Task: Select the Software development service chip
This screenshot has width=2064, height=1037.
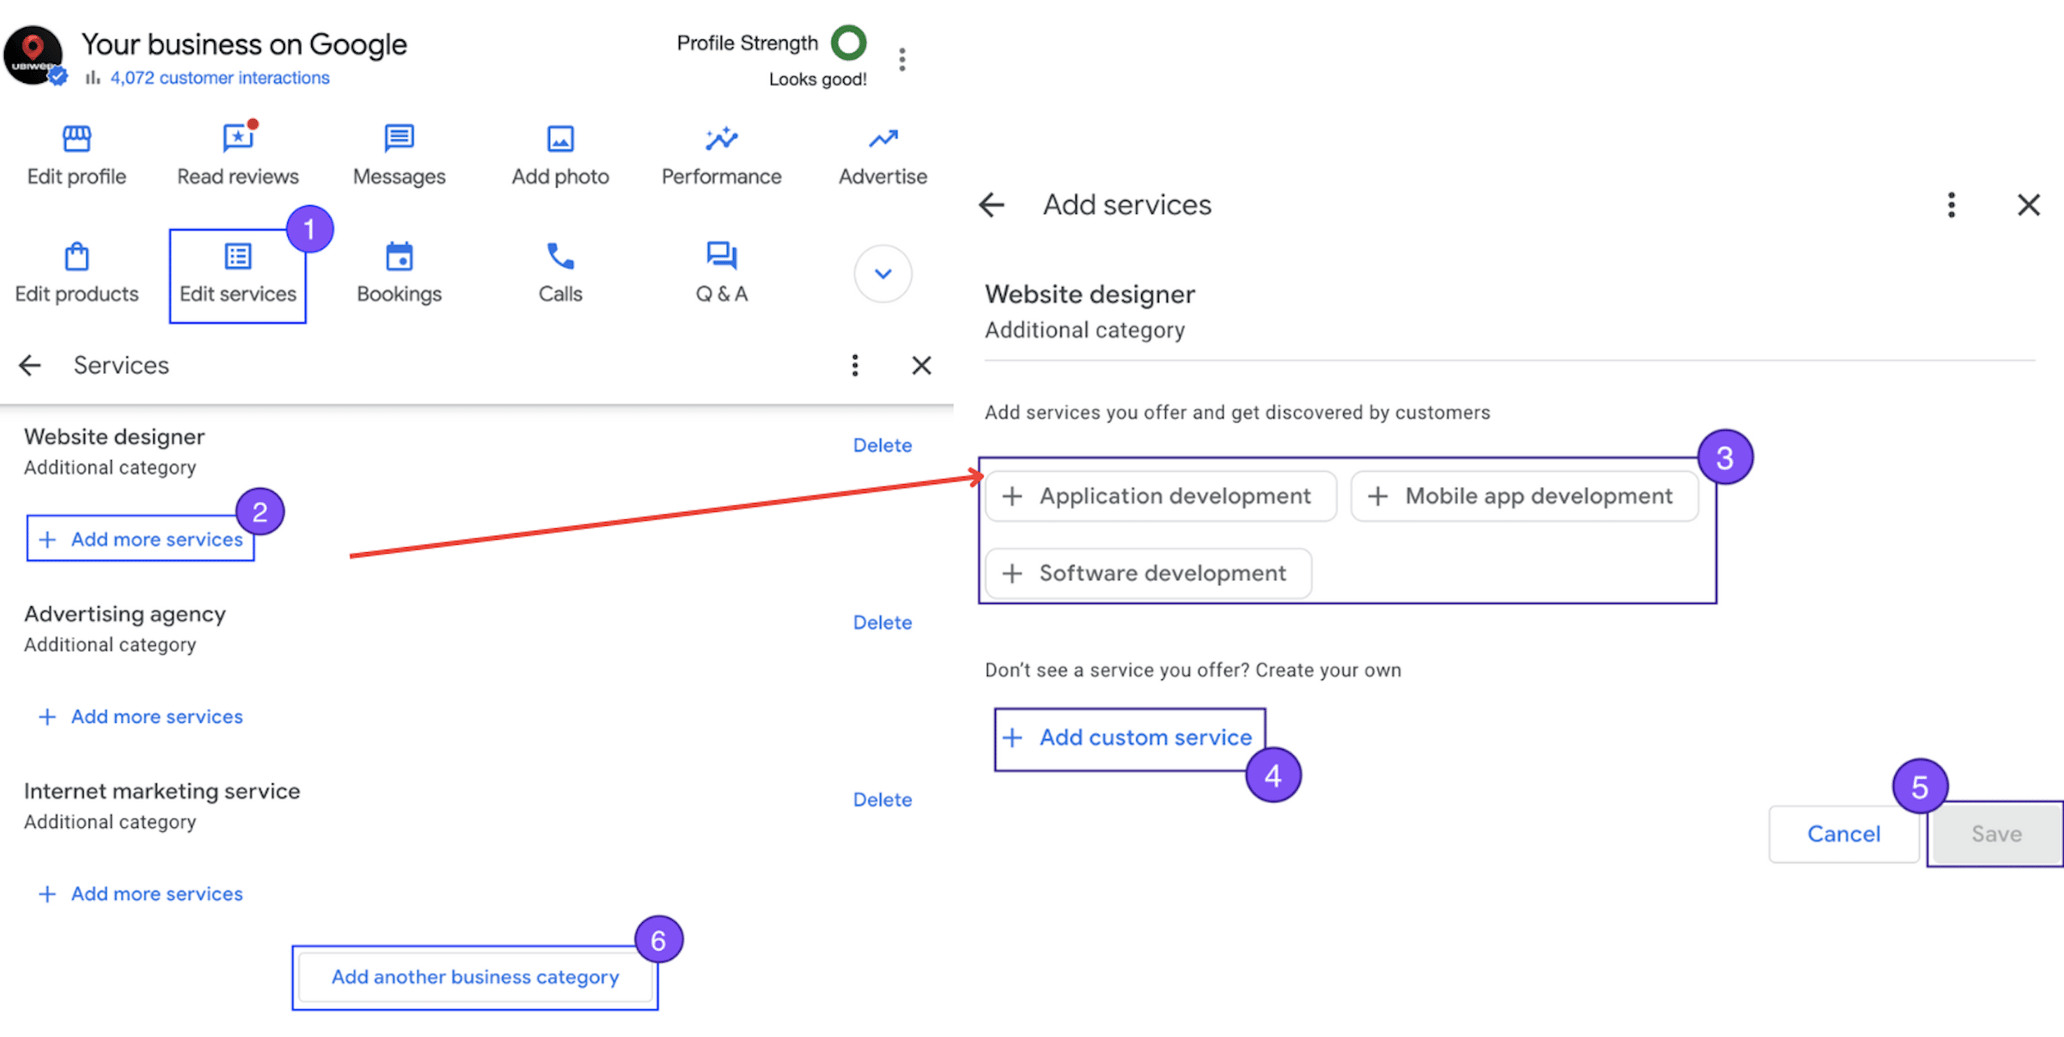Action: click(x=1146, y=573)
